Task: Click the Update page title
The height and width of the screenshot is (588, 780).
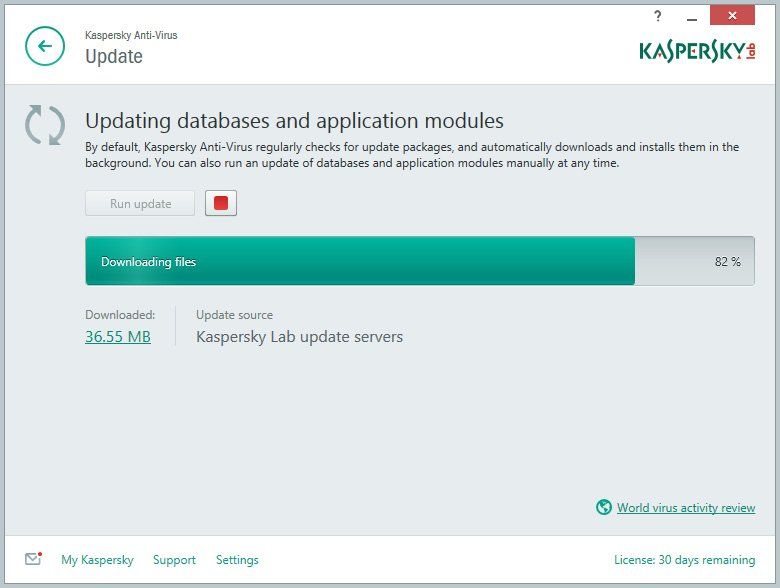Action: (x=114, y=56)
